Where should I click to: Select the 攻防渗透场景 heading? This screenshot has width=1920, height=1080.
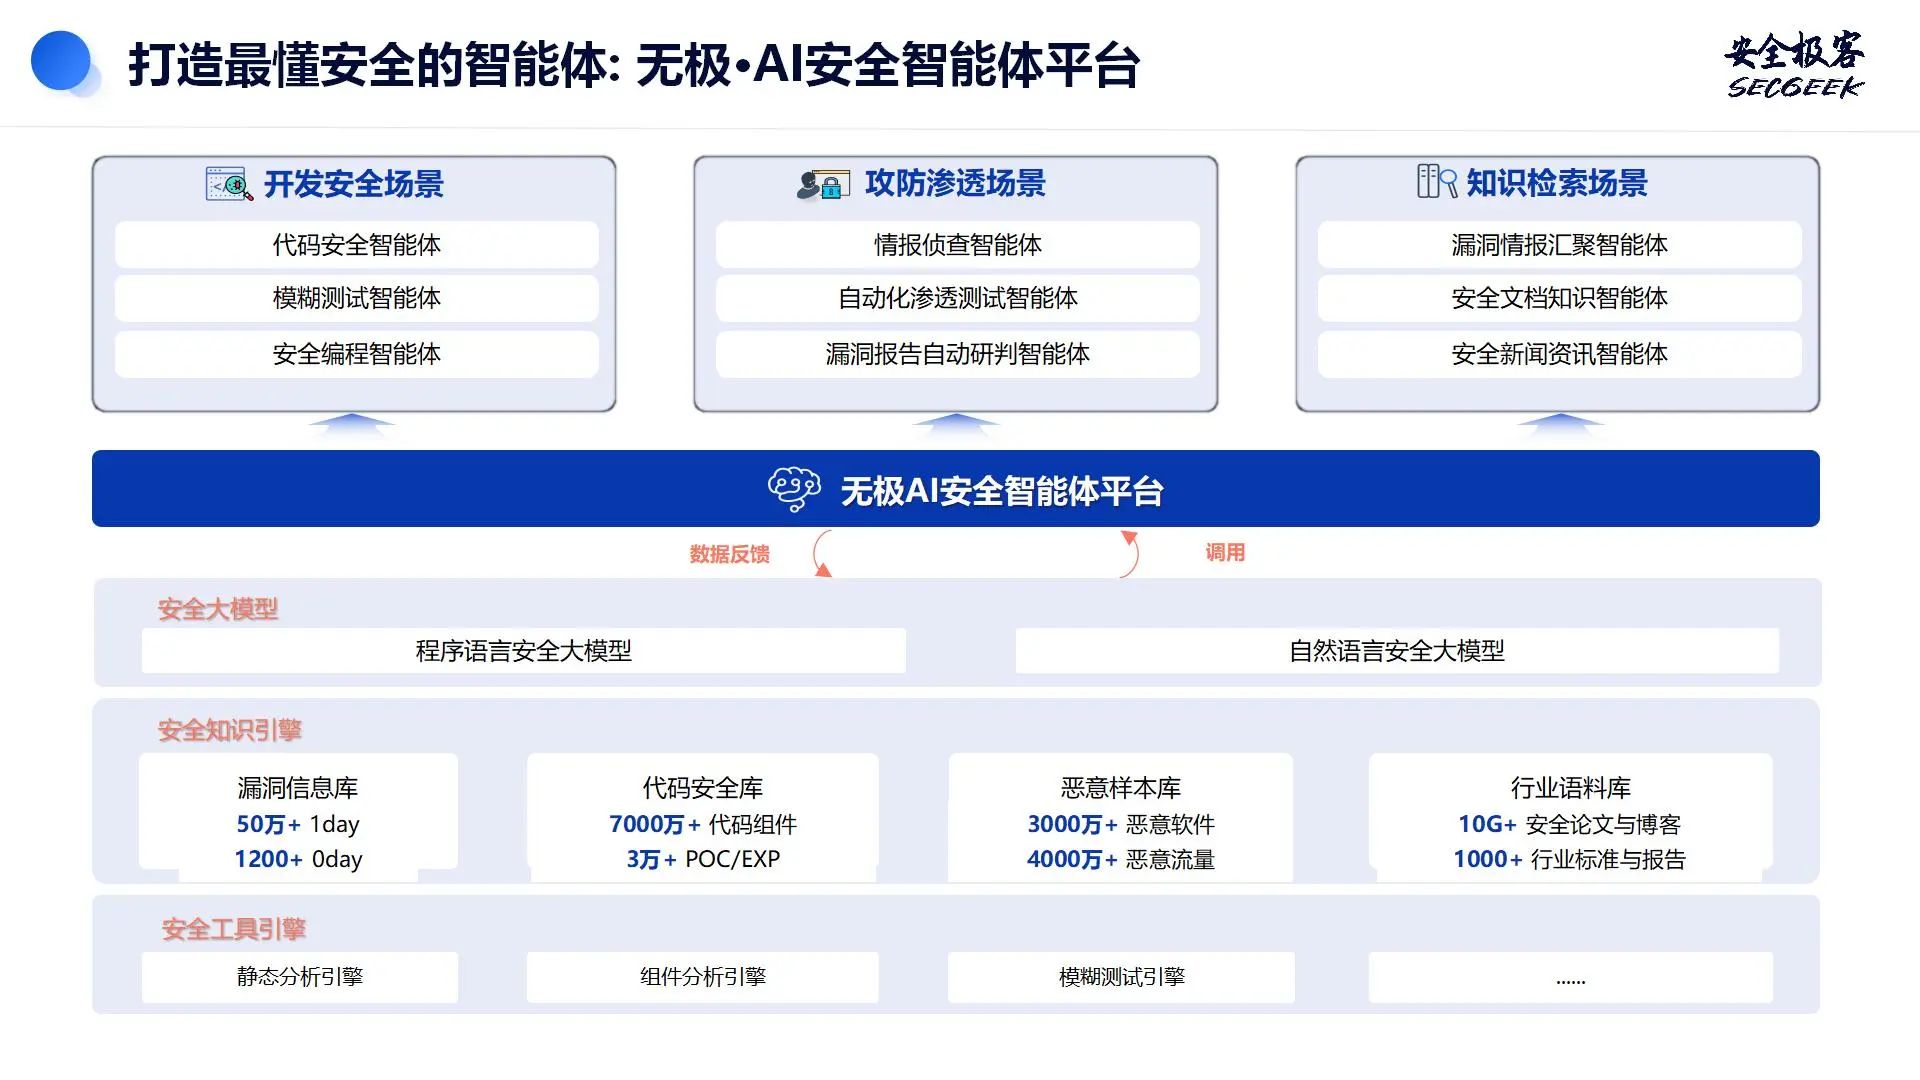click(x=955, y=183)
